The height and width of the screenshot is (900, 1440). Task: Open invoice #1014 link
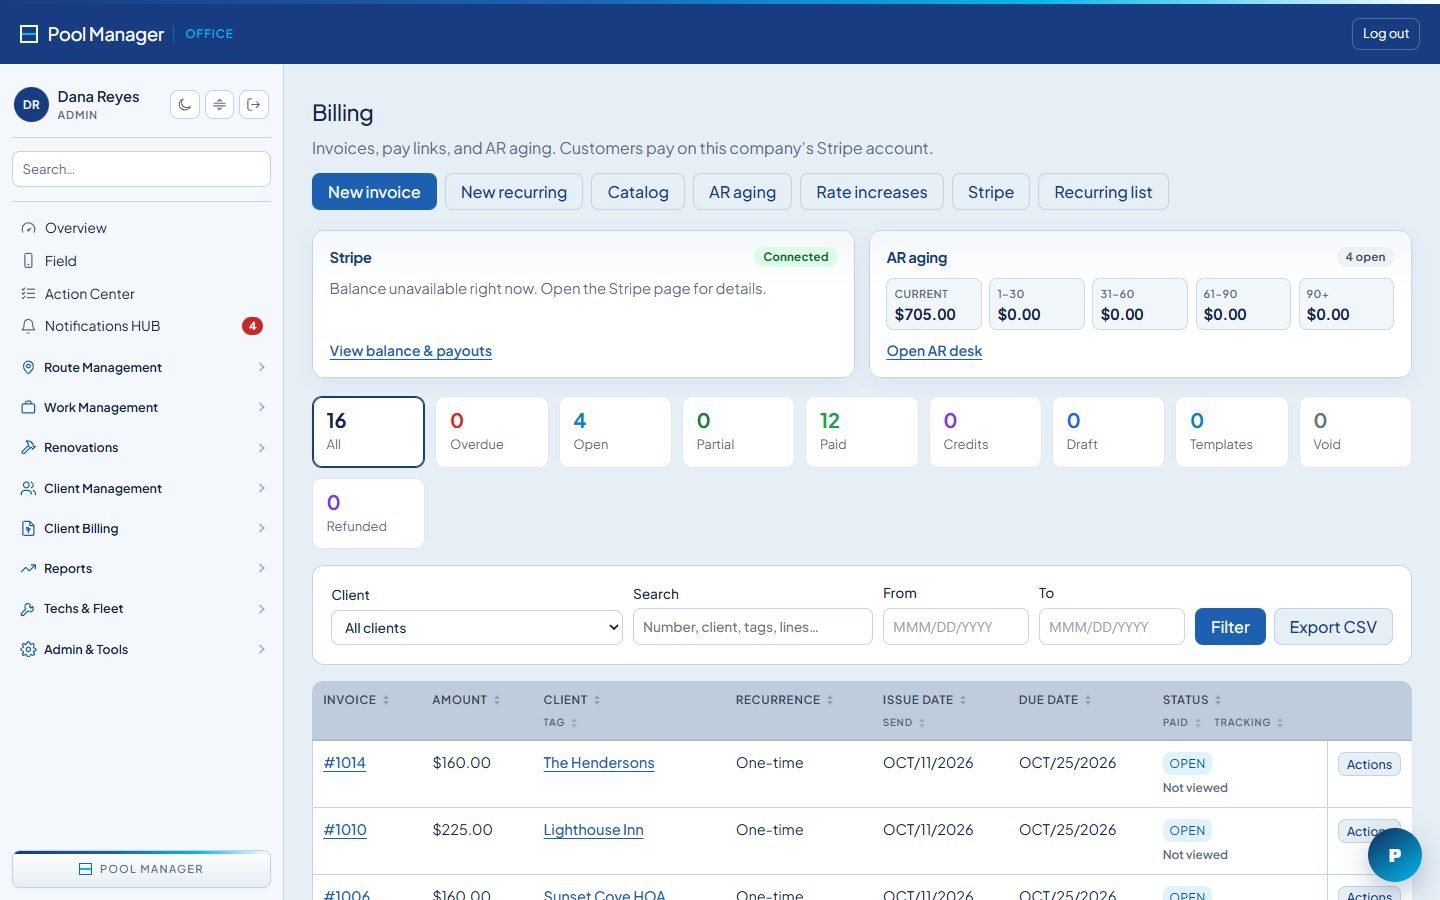click(x=344, y=763)
